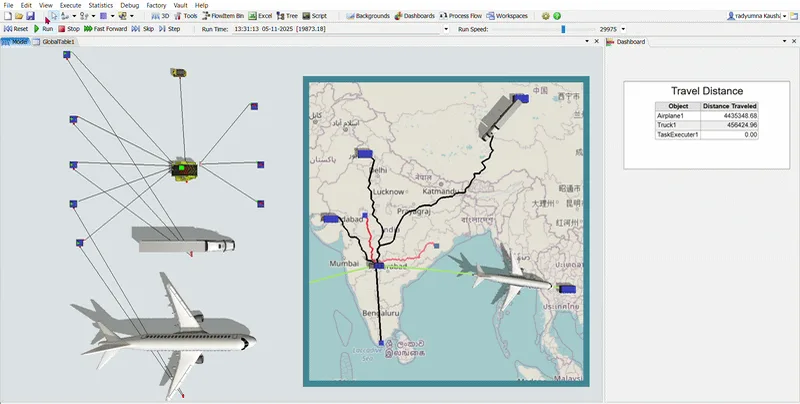Open the Vault menu
800x404 pixels.
tap(181, 5)
